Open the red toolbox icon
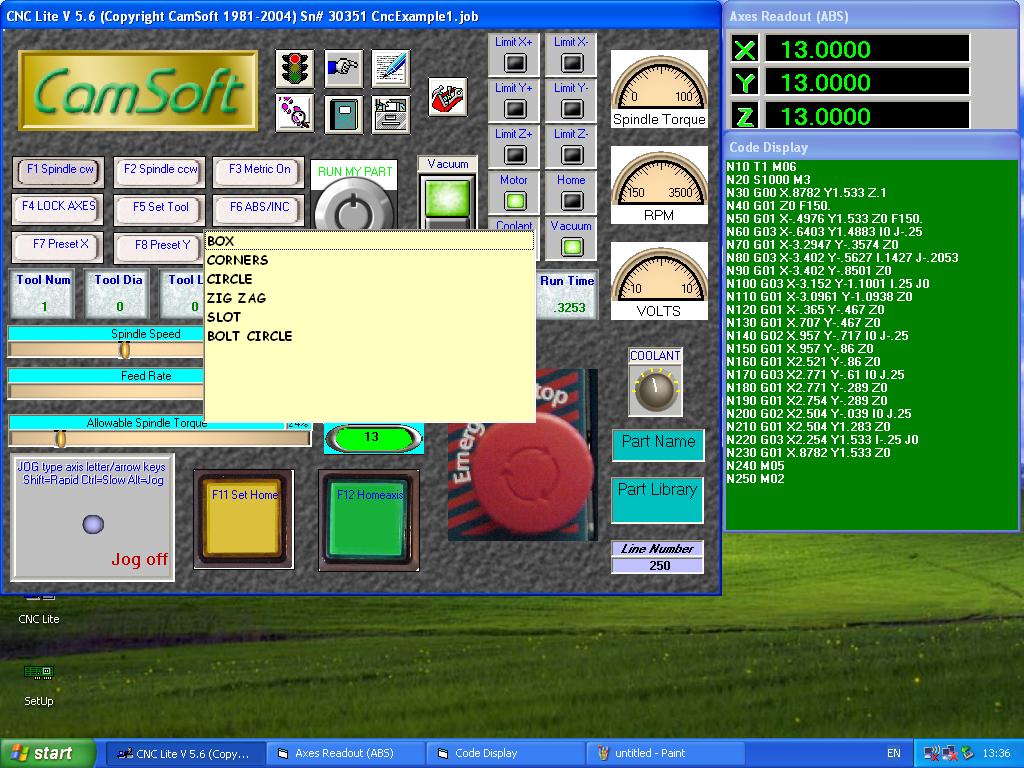This screenshot has height=768, width=1024. click(x=448, y=97)
